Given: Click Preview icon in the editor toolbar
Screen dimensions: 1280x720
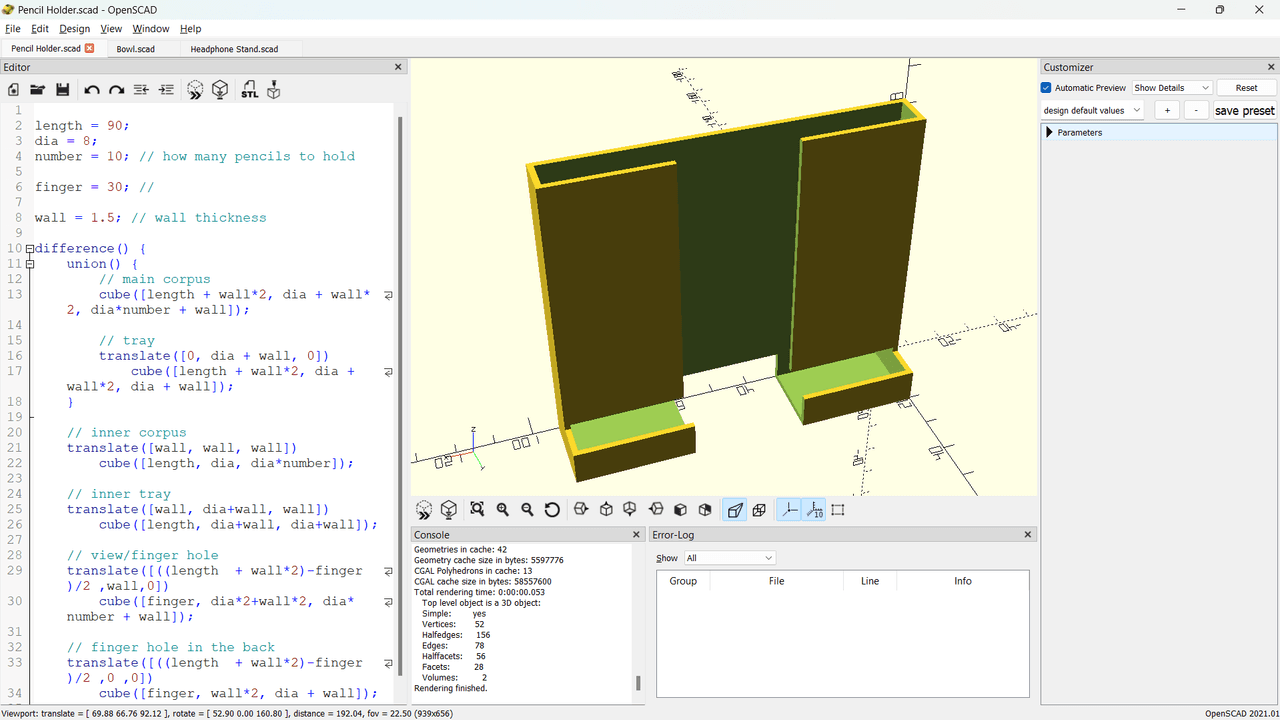Looking at the screenshot, I should (195, 90).
